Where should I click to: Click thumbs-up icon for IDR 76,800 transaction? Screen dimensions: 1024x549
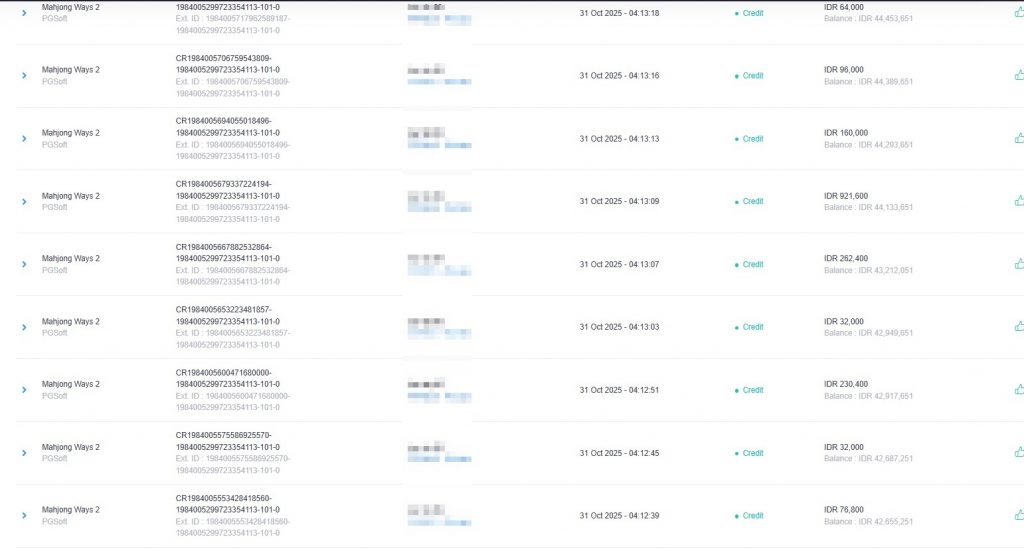point(1018,515)
